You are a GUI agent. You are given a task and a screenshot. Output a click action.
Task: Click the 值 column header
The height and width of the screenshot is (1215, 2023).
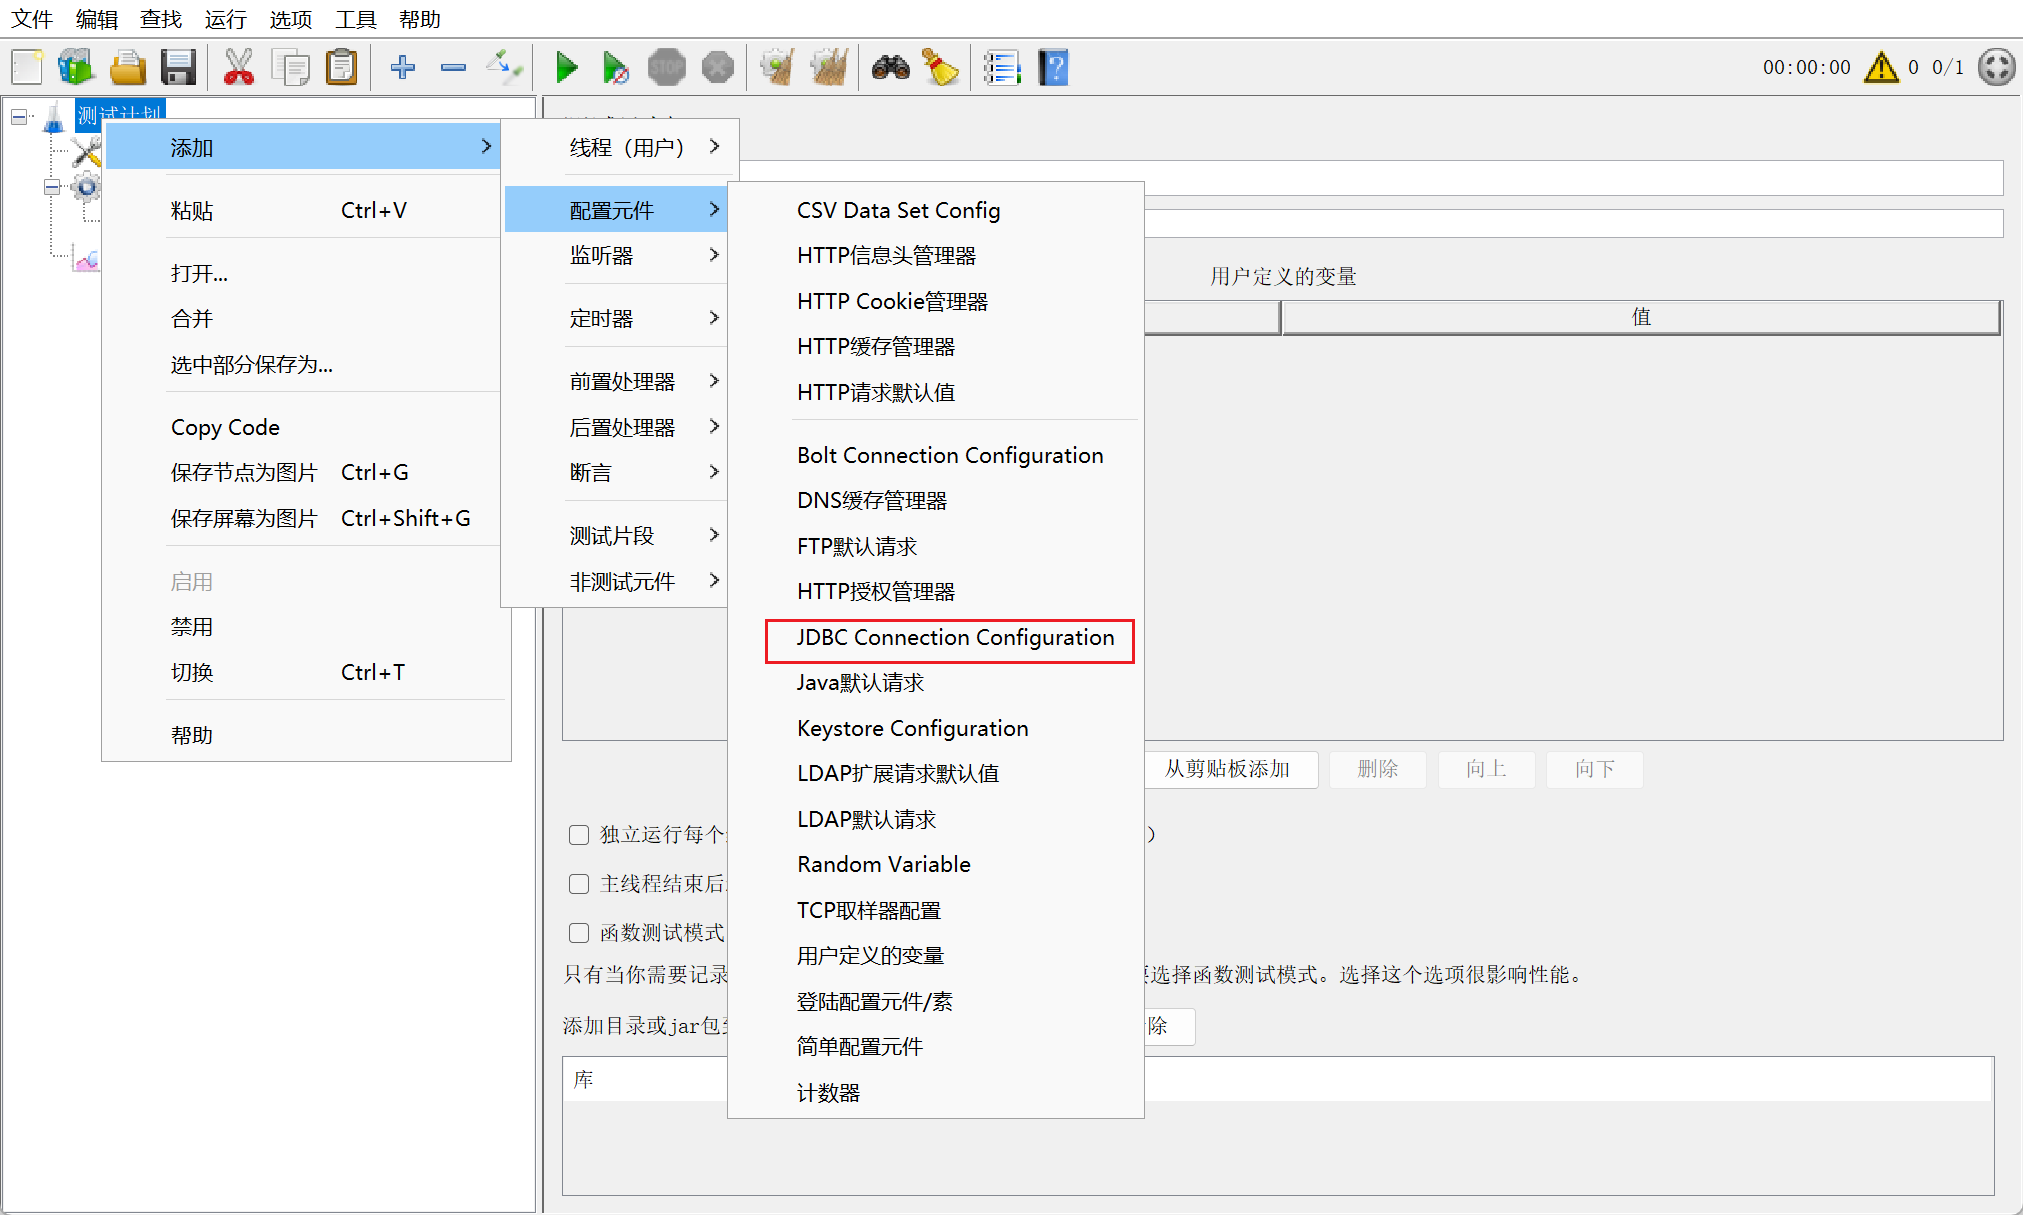1640,317
